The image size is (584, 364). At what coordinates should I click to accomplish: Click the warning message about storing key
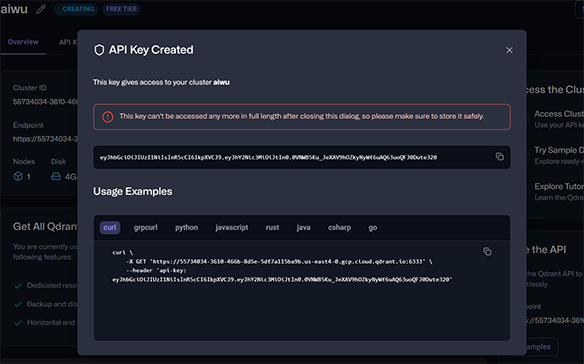point(302,116)
